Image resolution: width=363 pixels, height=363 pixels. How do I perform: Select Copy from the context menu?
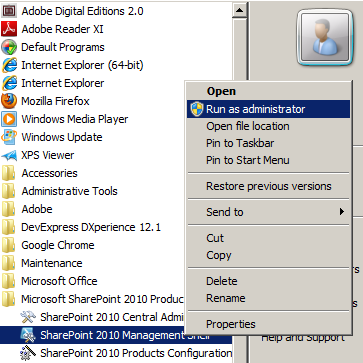pyautogui.click(x=268, y=255)
